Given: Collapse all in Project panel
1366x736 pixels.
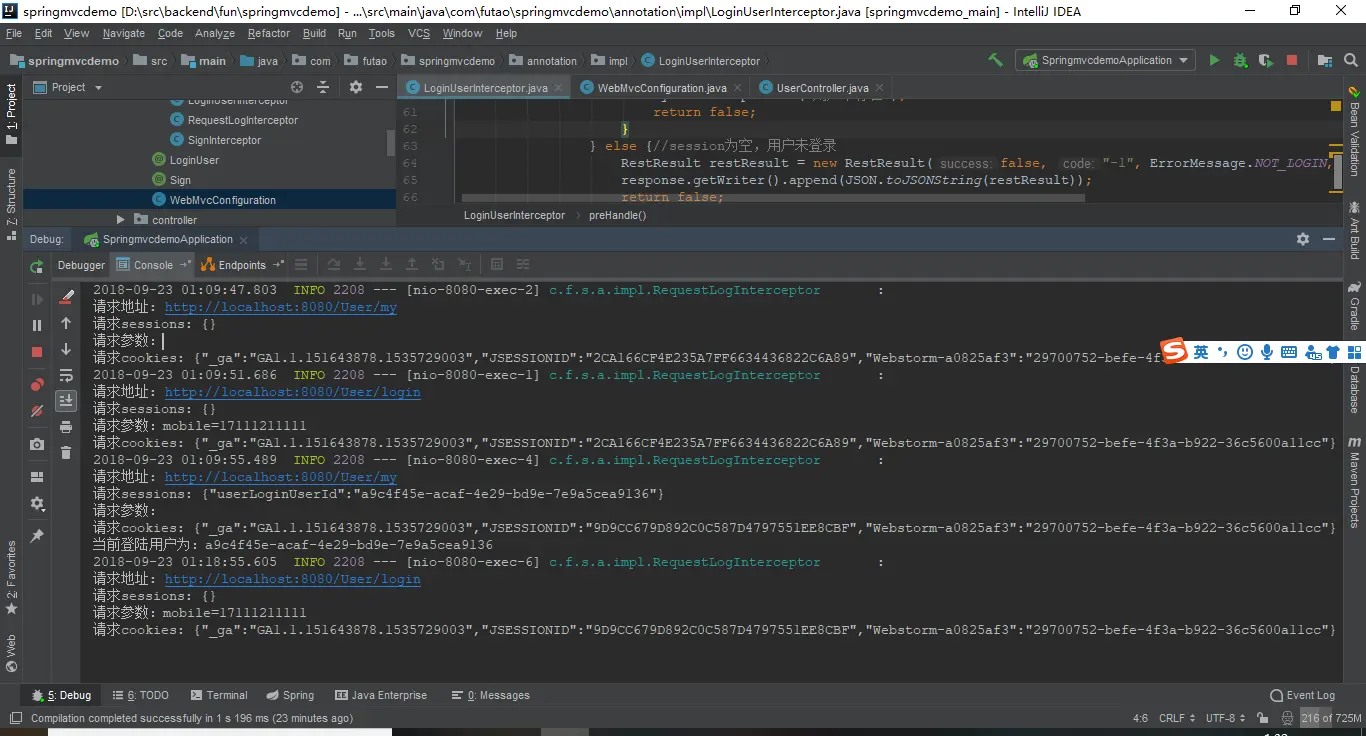Looking at the screenshot, I should pos(323,87).
